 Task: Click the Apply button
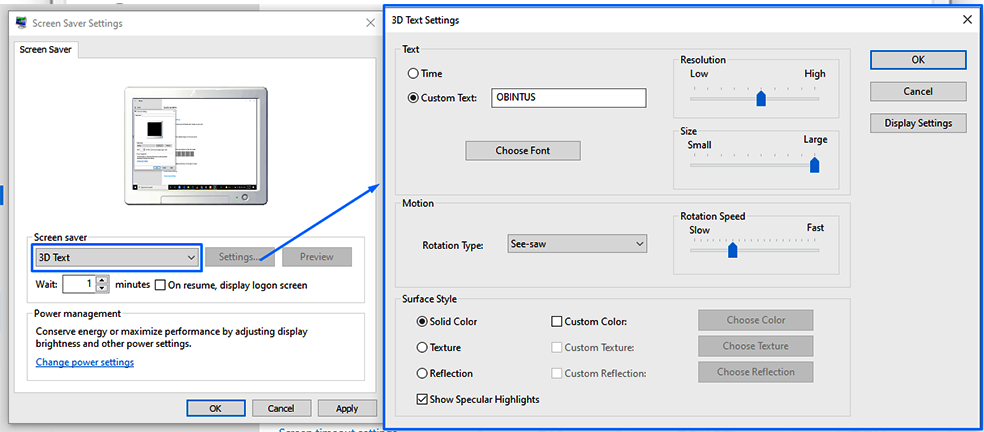347,408
